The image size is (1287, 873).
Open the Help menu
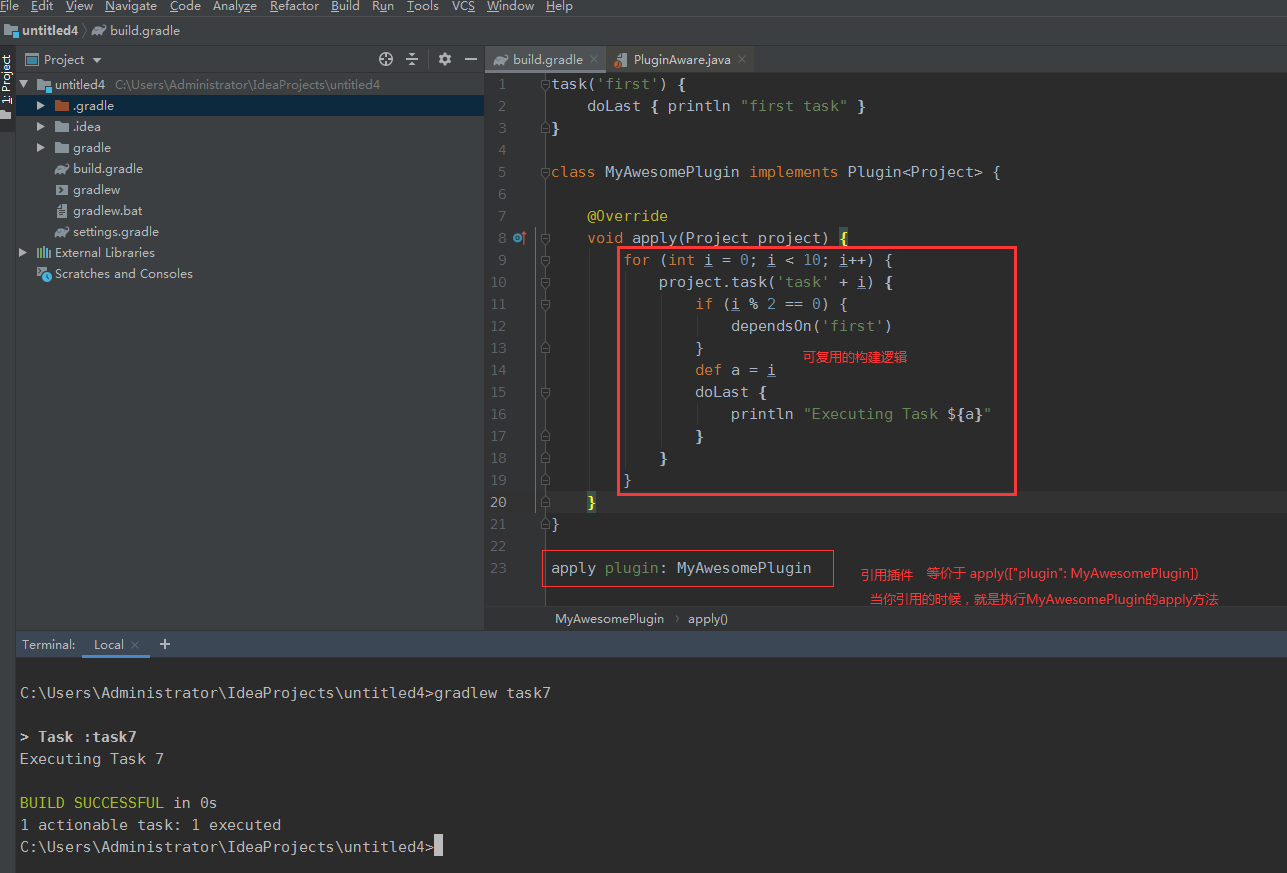(559, 6)
